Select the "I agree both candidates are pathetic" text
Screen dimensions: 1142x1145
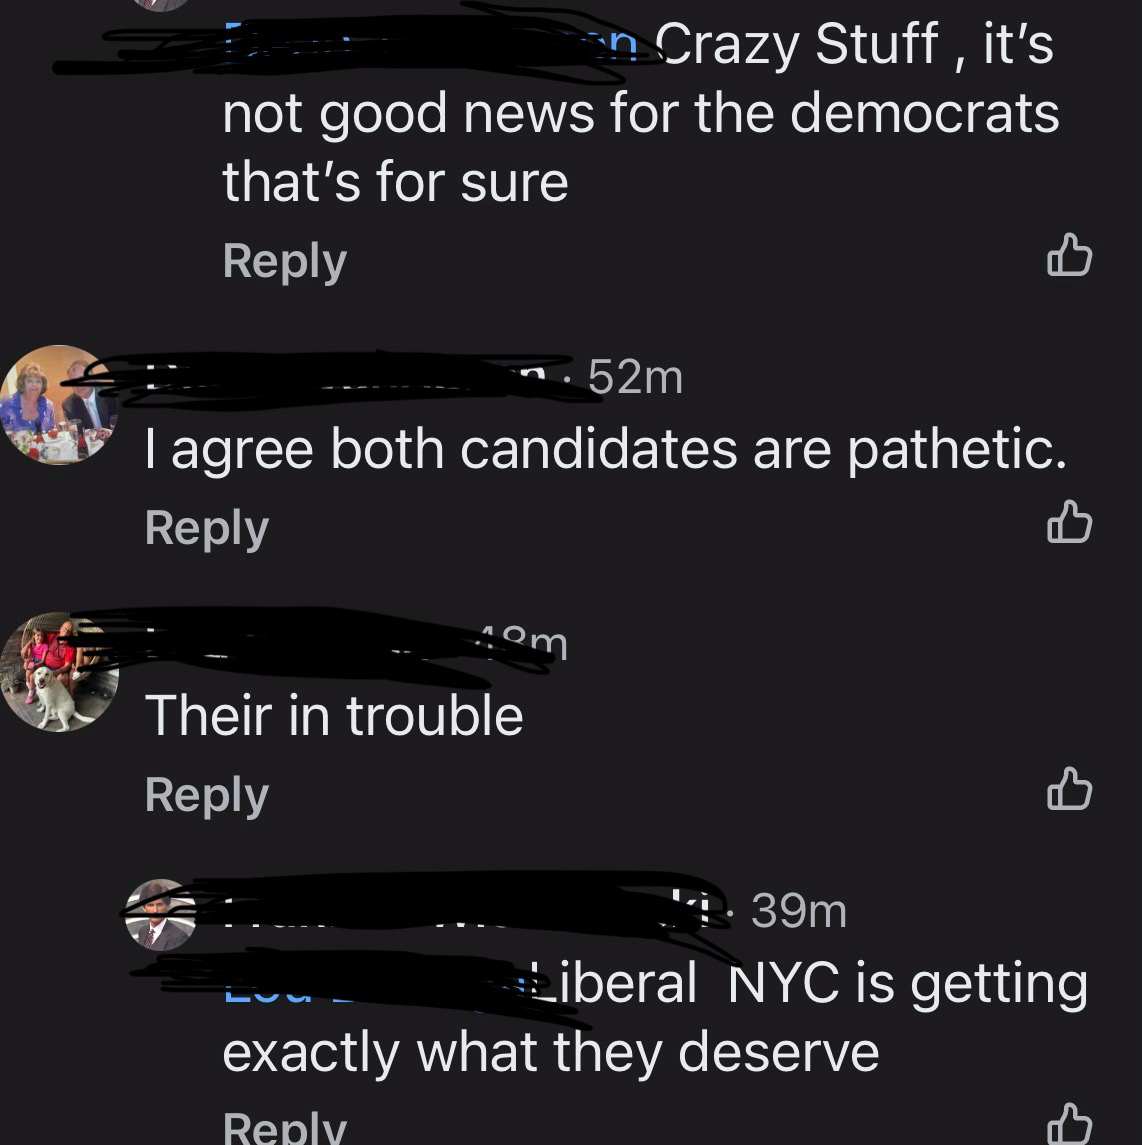point(605,448)
